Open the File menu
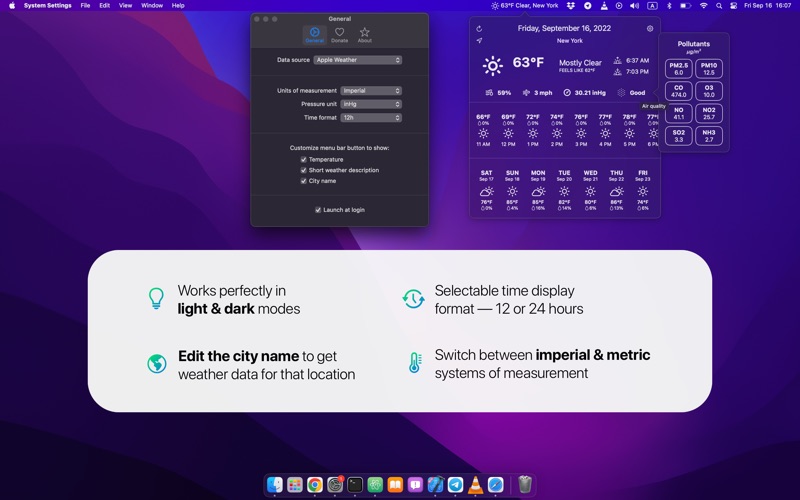The image size is (800, 500). click(x=85, y=6)
